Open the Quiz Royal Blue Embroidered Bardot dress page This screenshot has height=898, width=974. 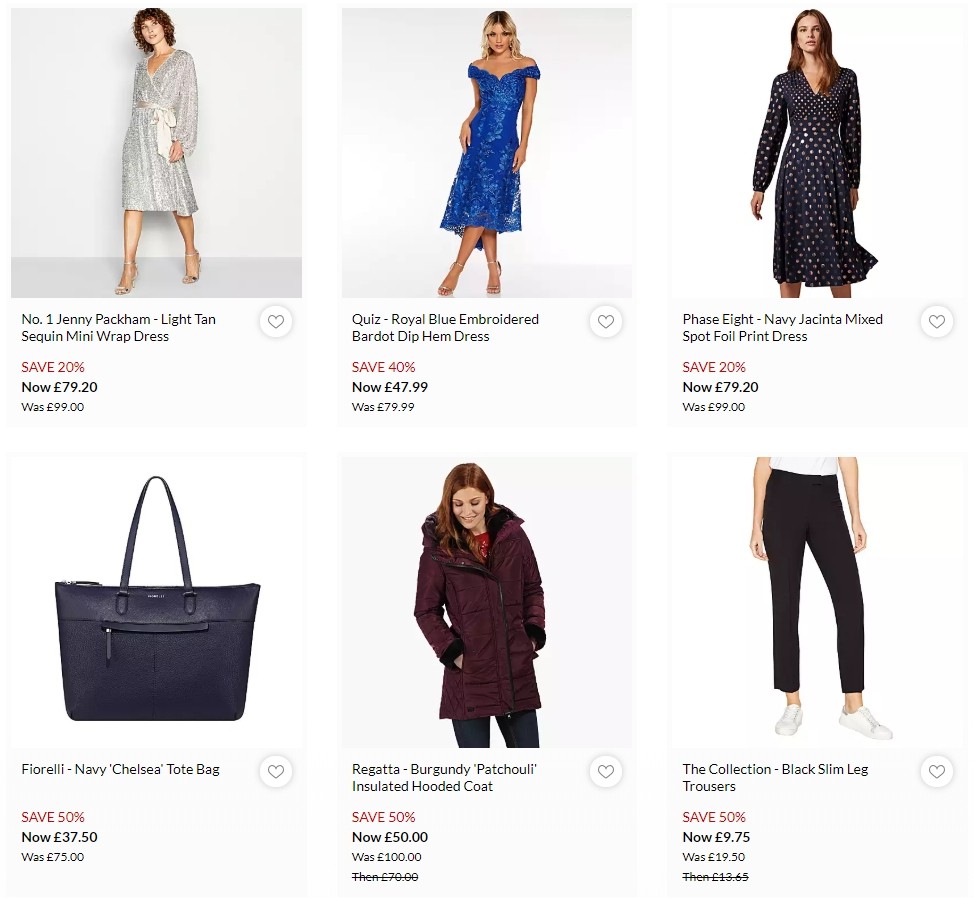(445, 328)
